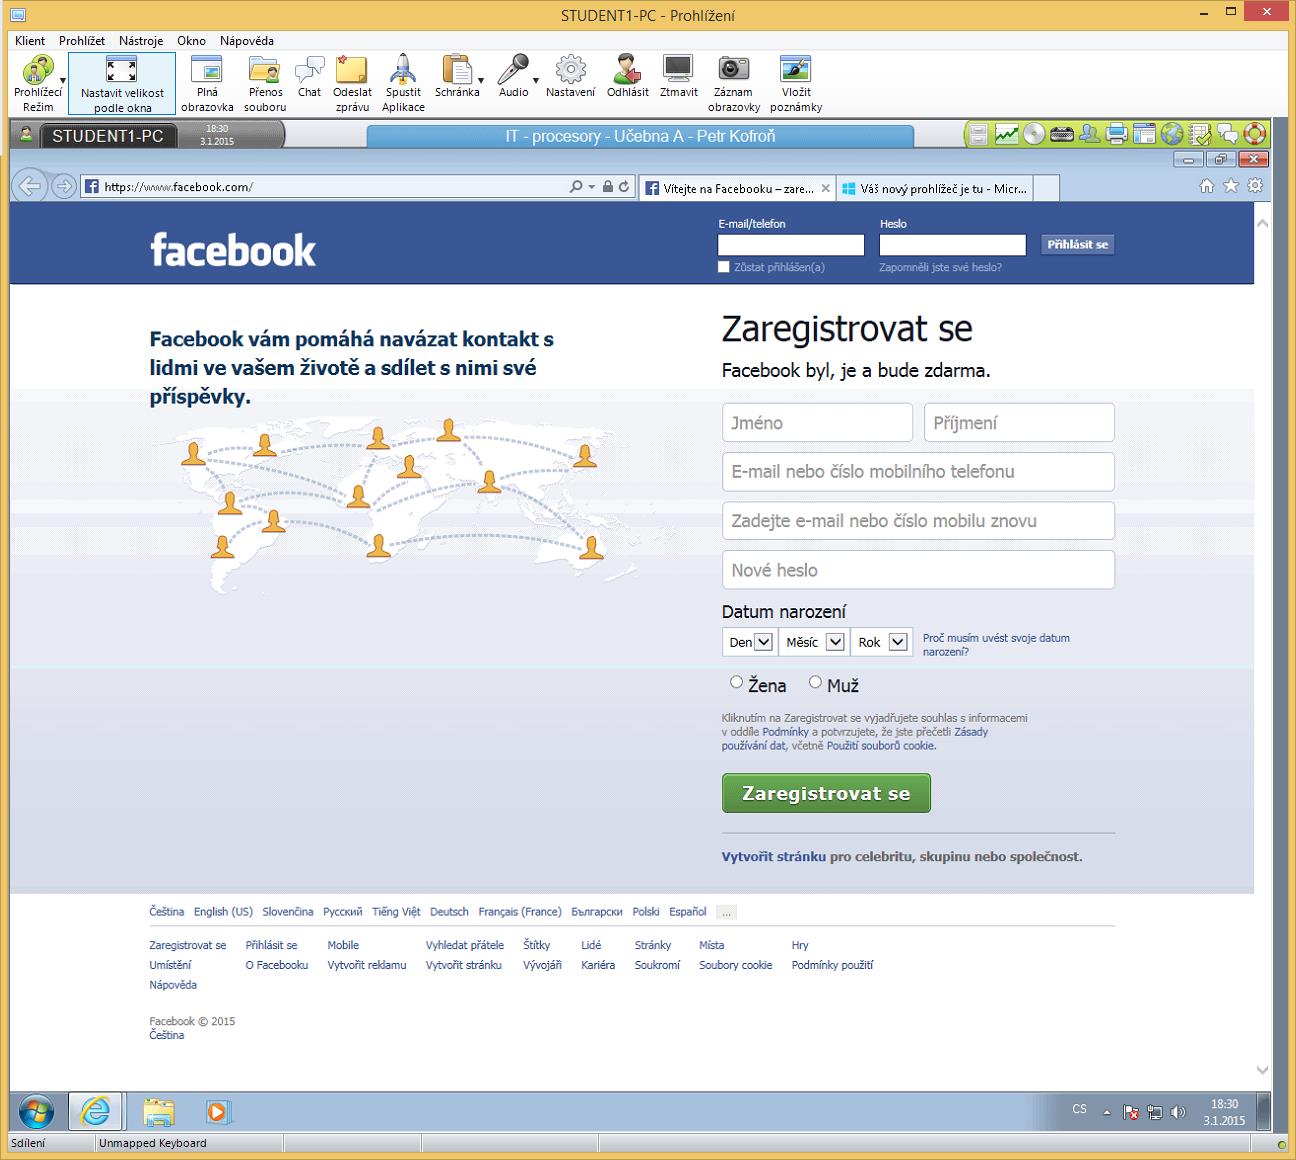This screenshot has width=1296, height=1160.
Task: Click the life buoy help icon
Action: click(x=1255, y=133)
